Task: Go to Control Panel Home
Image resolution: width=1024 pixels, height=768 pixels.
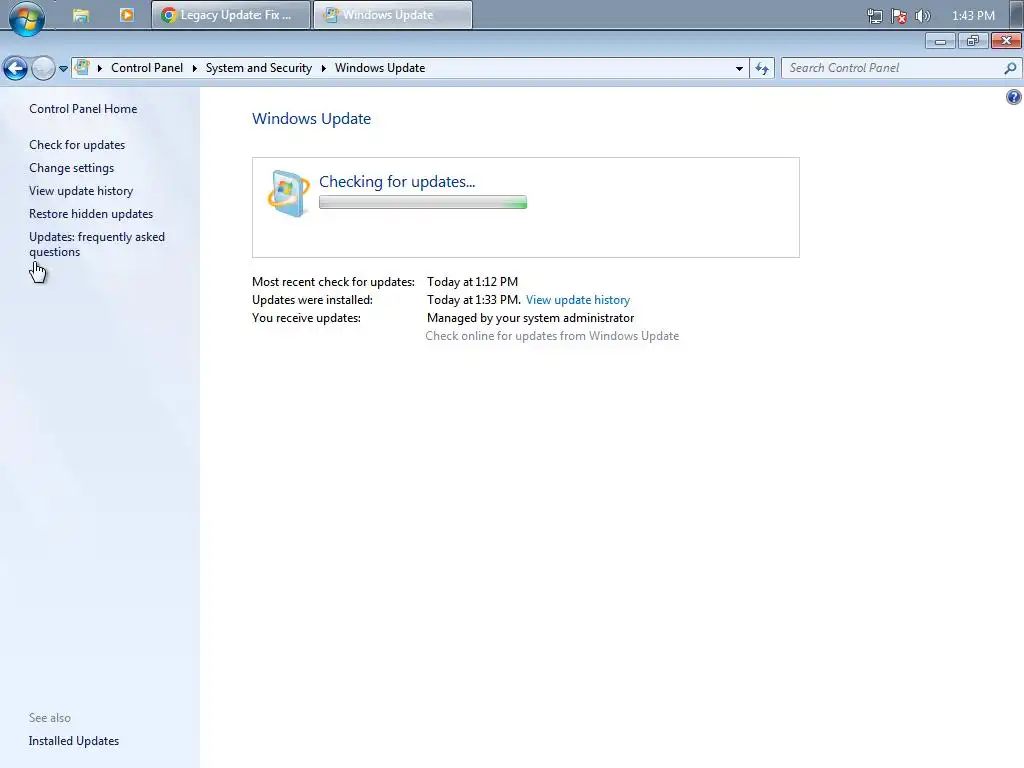Action: (x=83, y=109)
